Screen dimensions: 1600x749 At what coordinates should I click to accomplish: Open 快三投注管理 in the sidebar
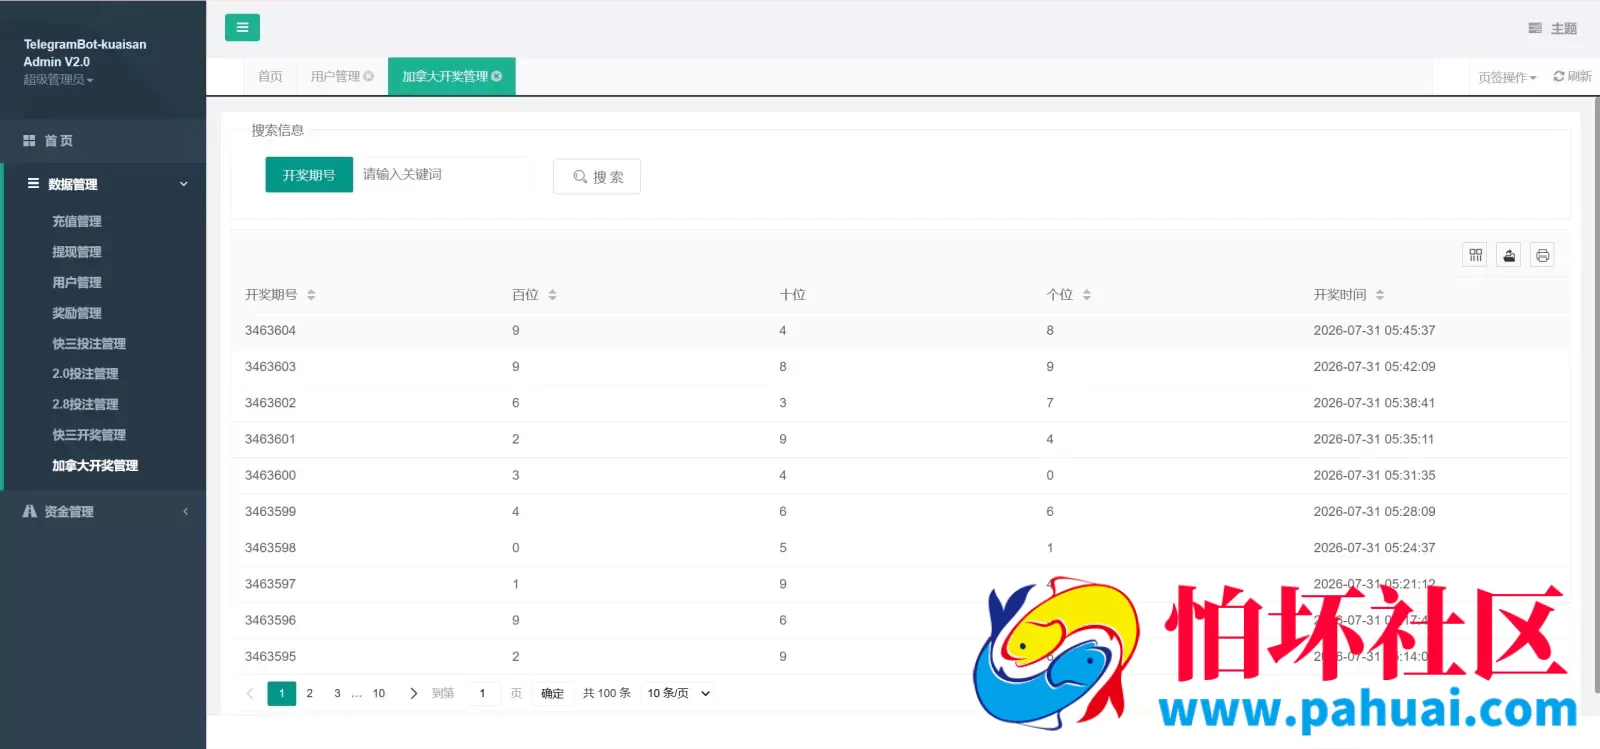(89, 343)
